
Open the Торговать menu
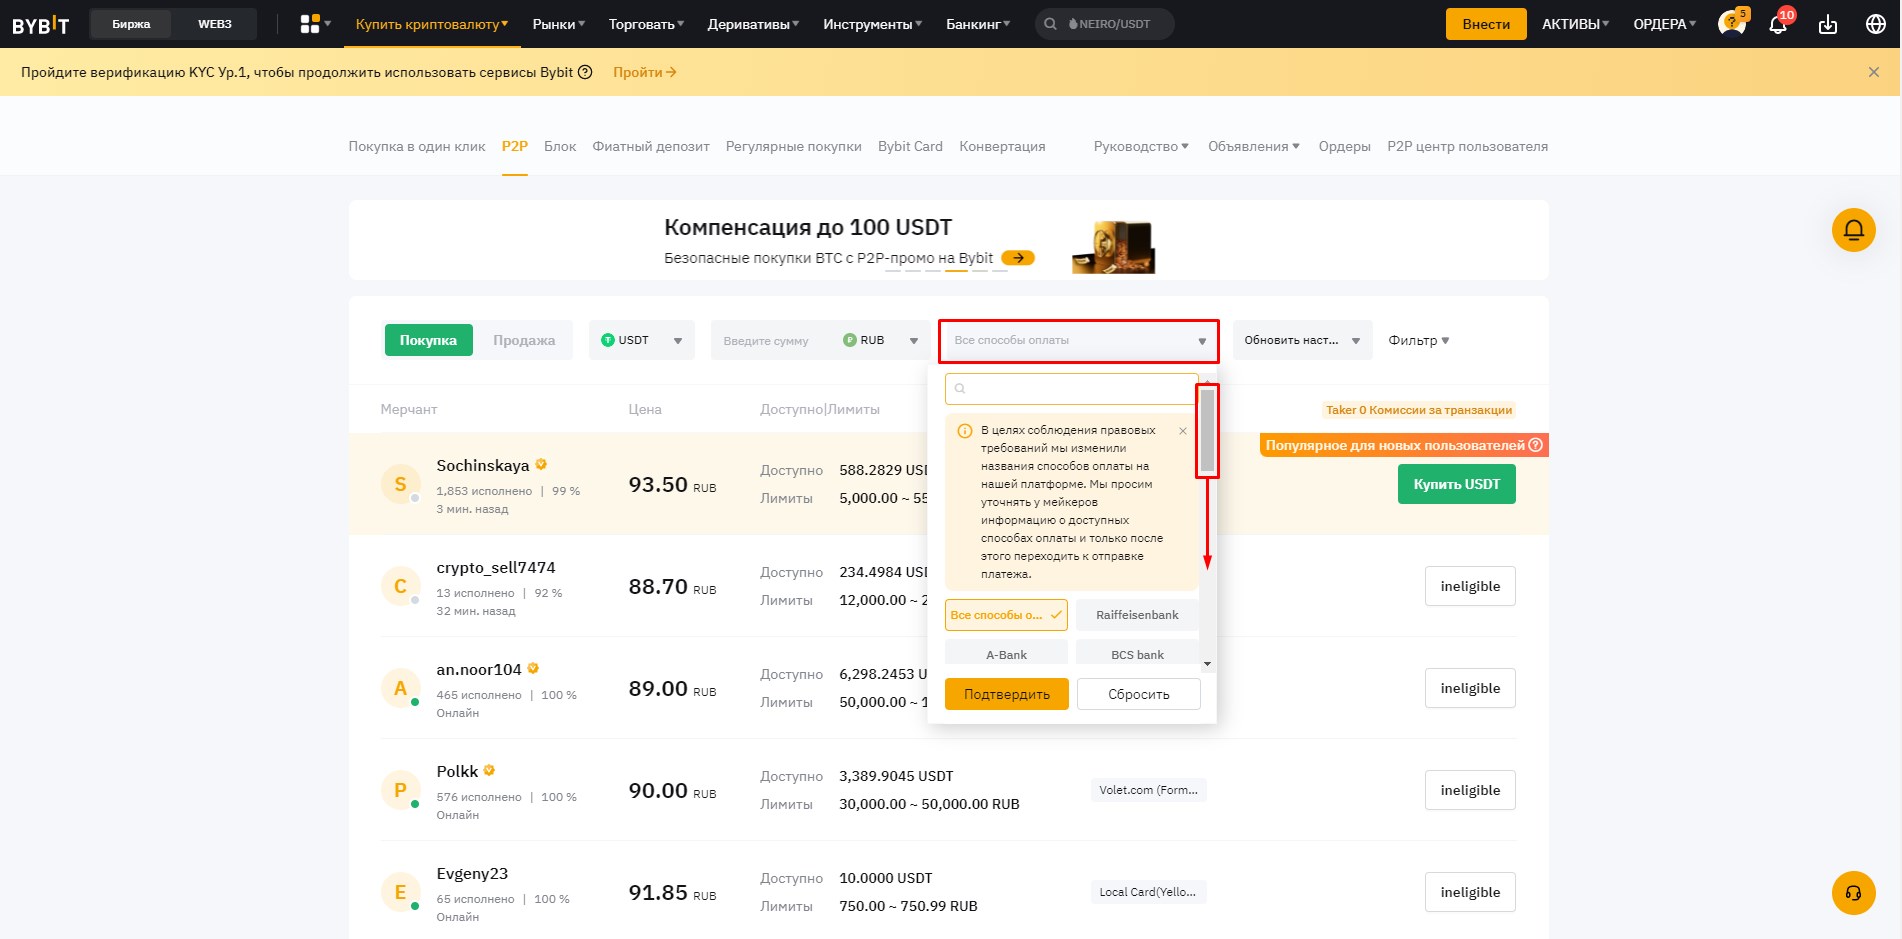pyautogui.click(x=646, y=24)
